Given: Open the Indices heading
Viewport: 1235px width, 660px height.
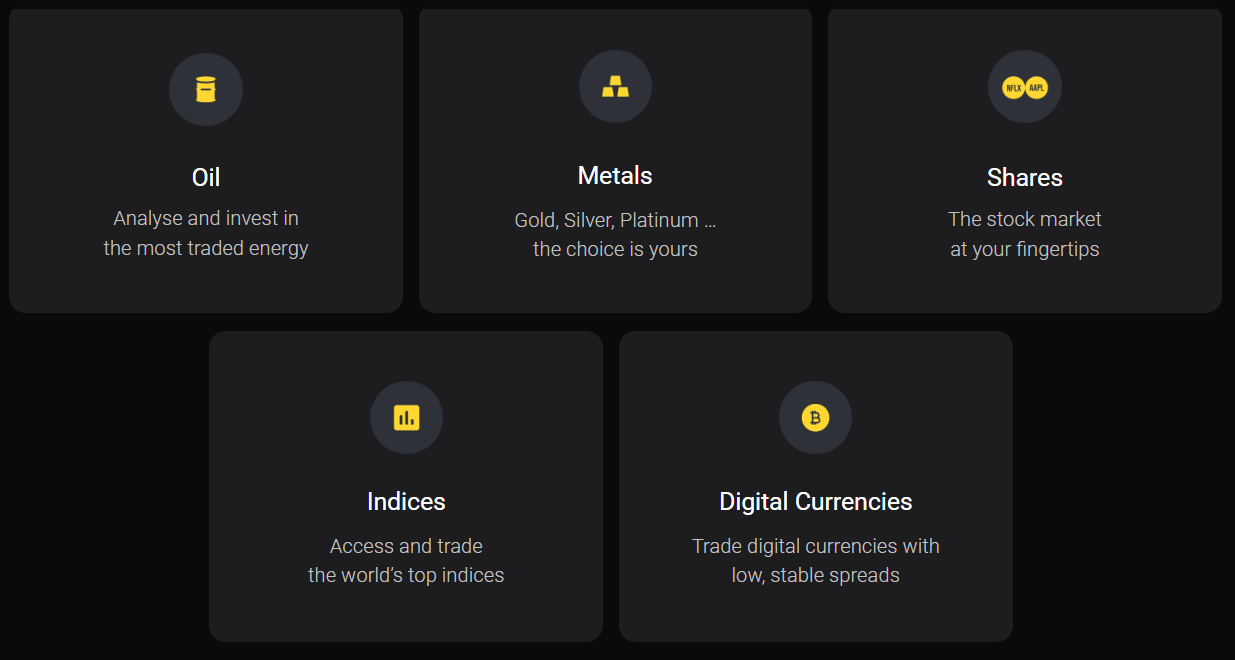Looking at the screenshot, I should (x=406, y=501).
